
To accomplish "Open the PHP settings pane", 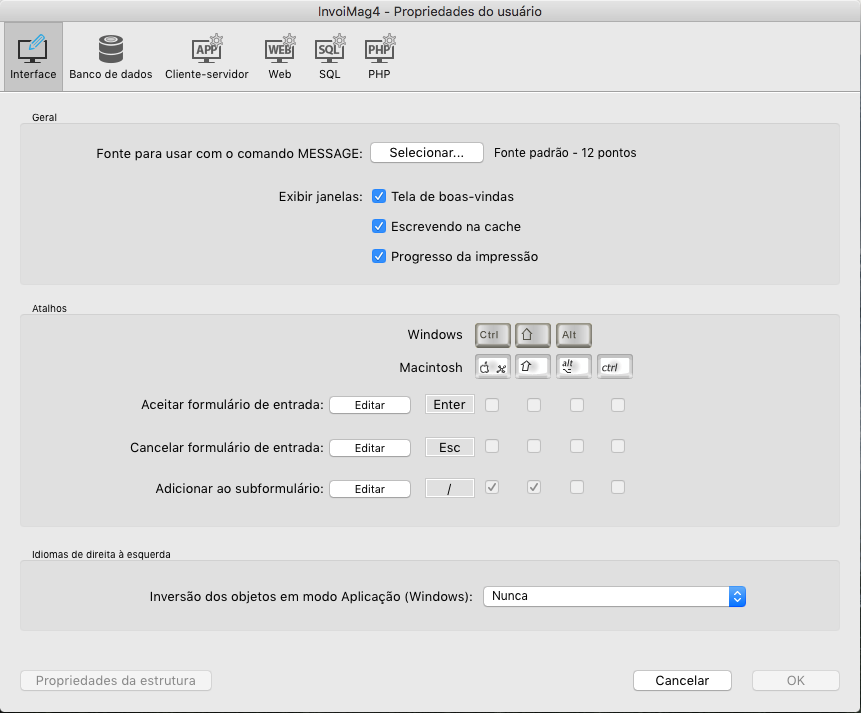I will [380, 57].
